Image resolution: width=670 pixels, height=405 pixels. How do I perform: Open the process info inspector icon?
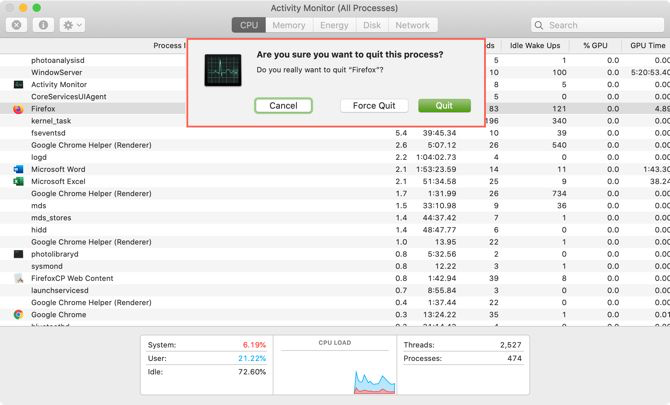43,25
